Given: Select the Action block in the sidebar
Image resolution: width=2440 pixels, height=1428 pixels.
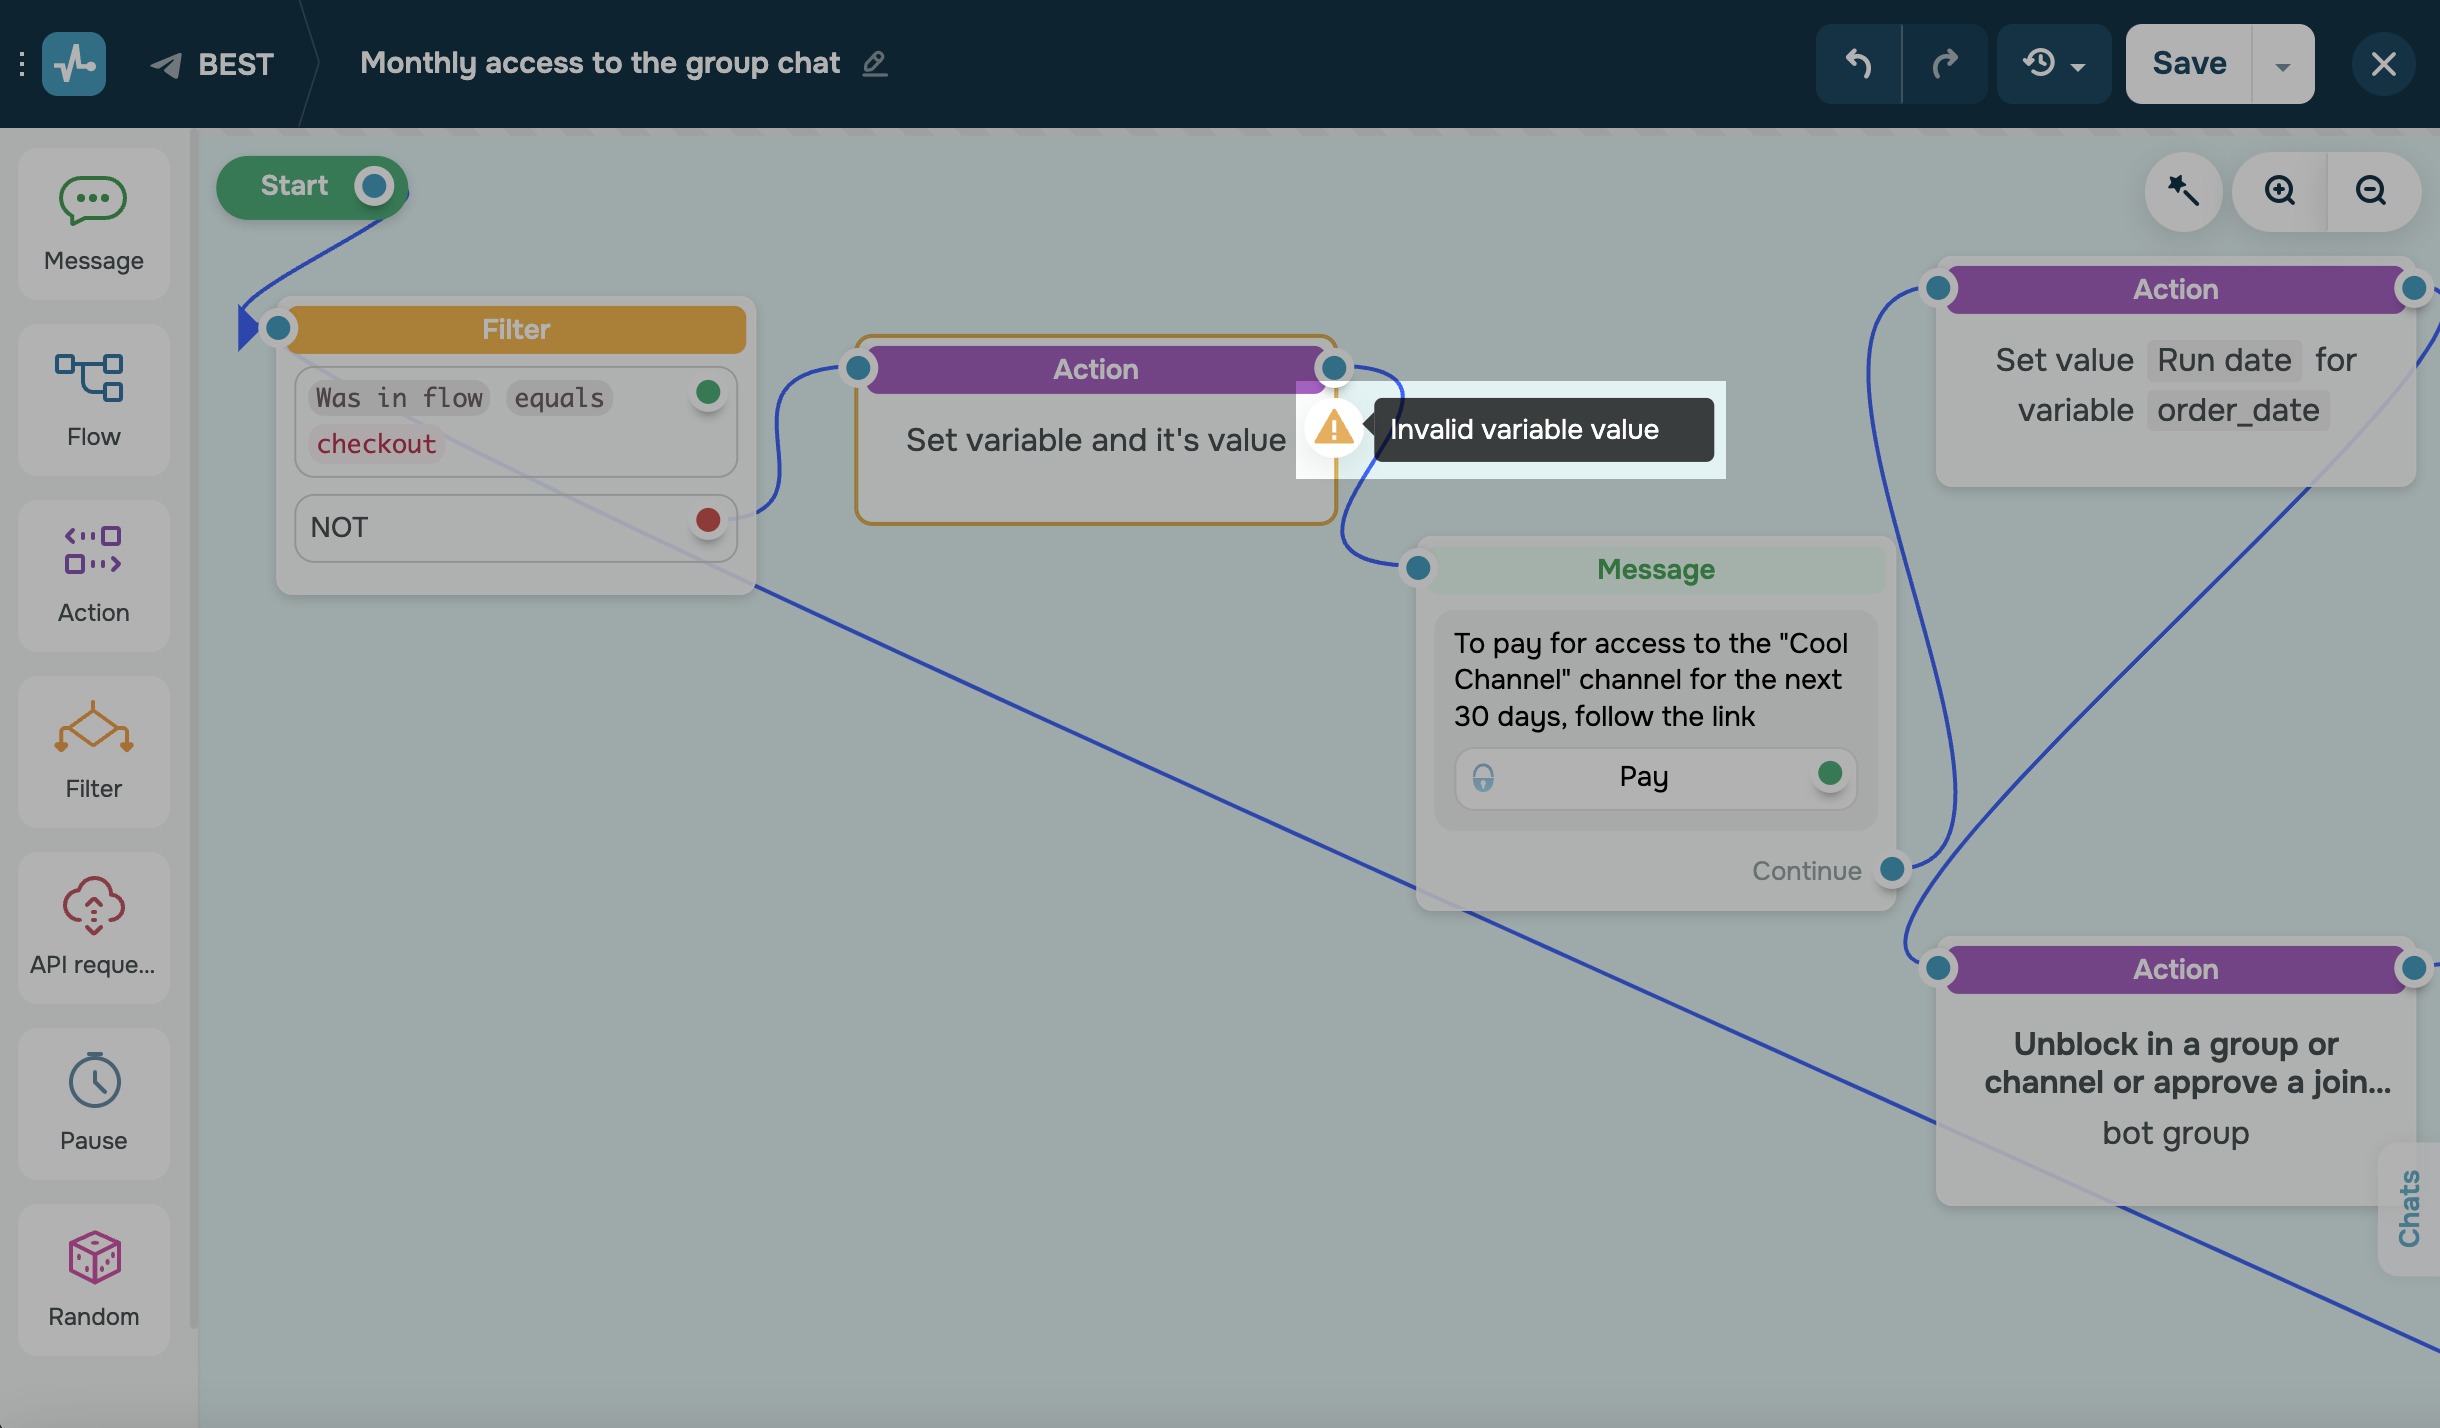Looking at the screenshot, I should tap(92, 575).
